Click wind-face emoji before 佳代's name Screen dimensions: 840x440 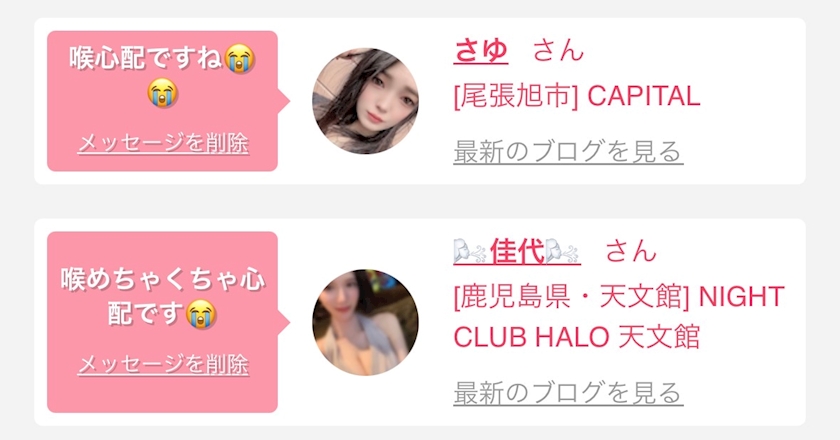[470, 251]
